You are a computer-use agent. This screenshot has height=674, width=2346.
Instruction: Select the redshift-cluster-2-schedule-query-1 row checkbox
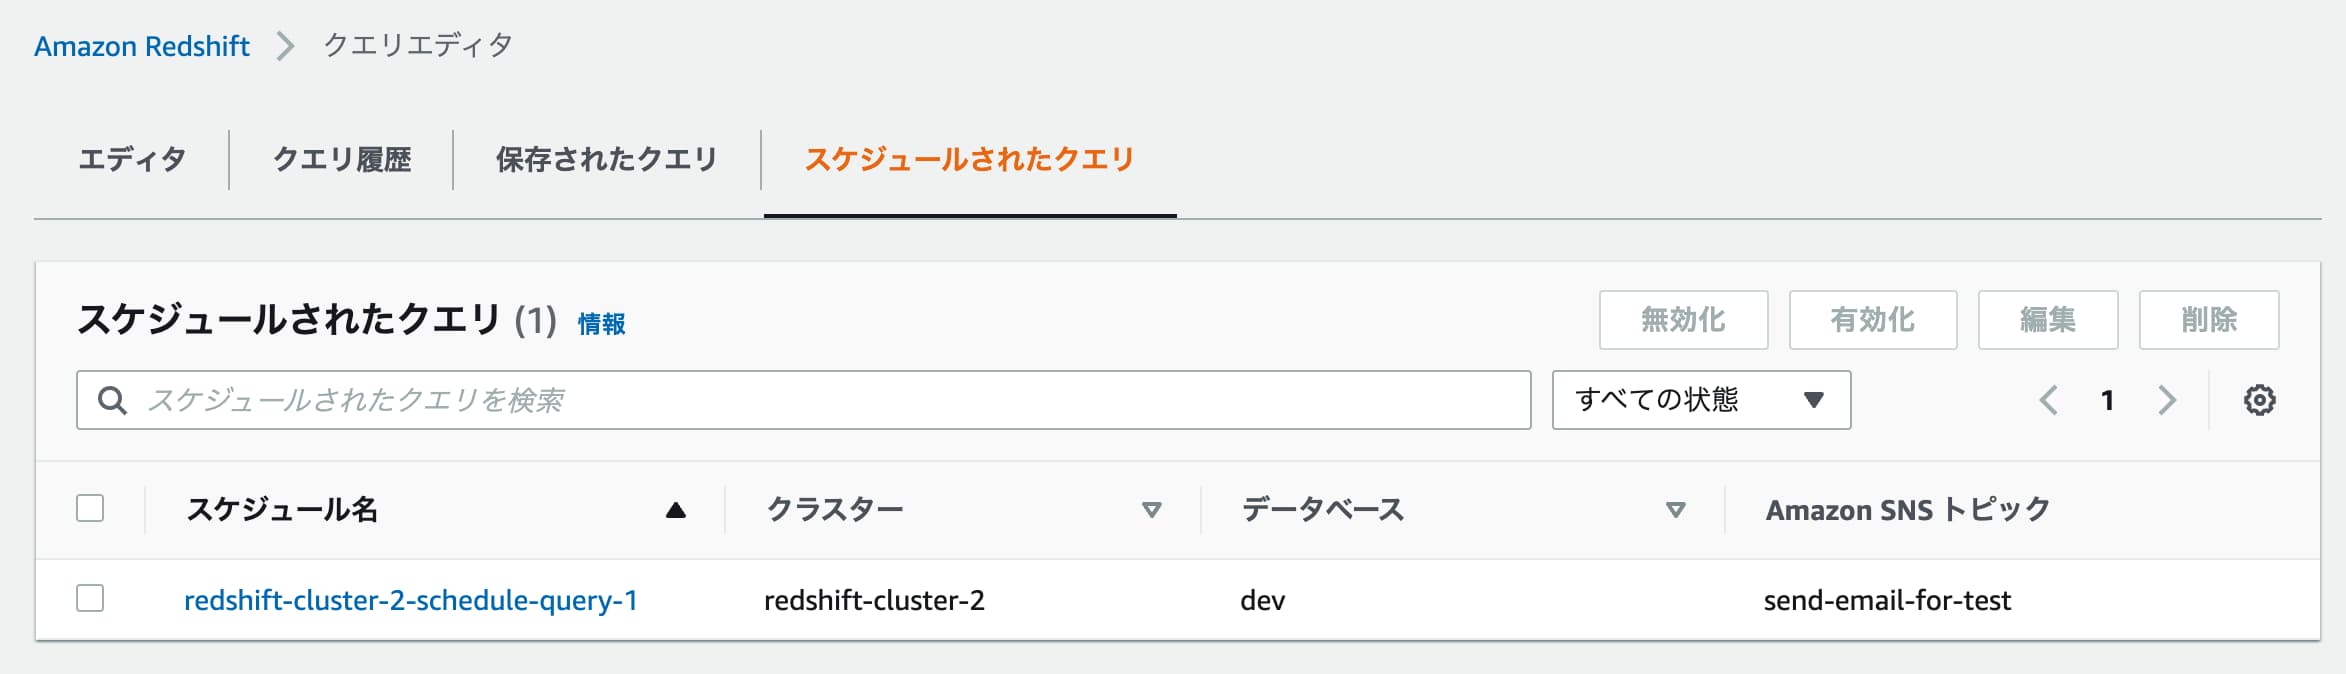tap(91, 600)
